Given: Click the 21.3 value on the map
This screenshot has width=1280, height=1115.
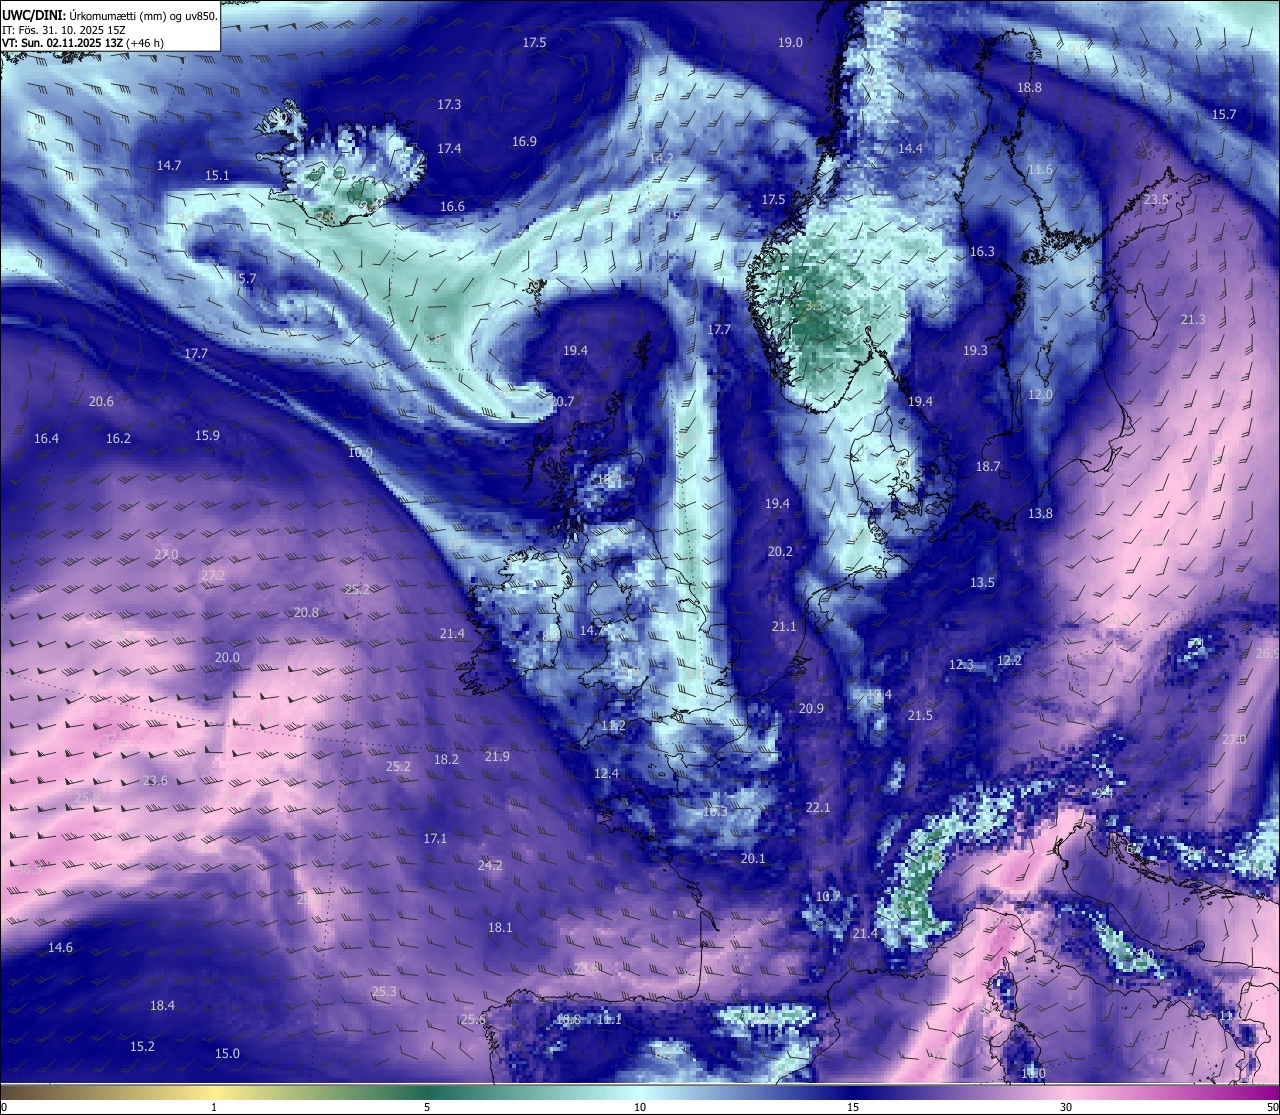Looking at the screenshot, I should click(1193, 319).
